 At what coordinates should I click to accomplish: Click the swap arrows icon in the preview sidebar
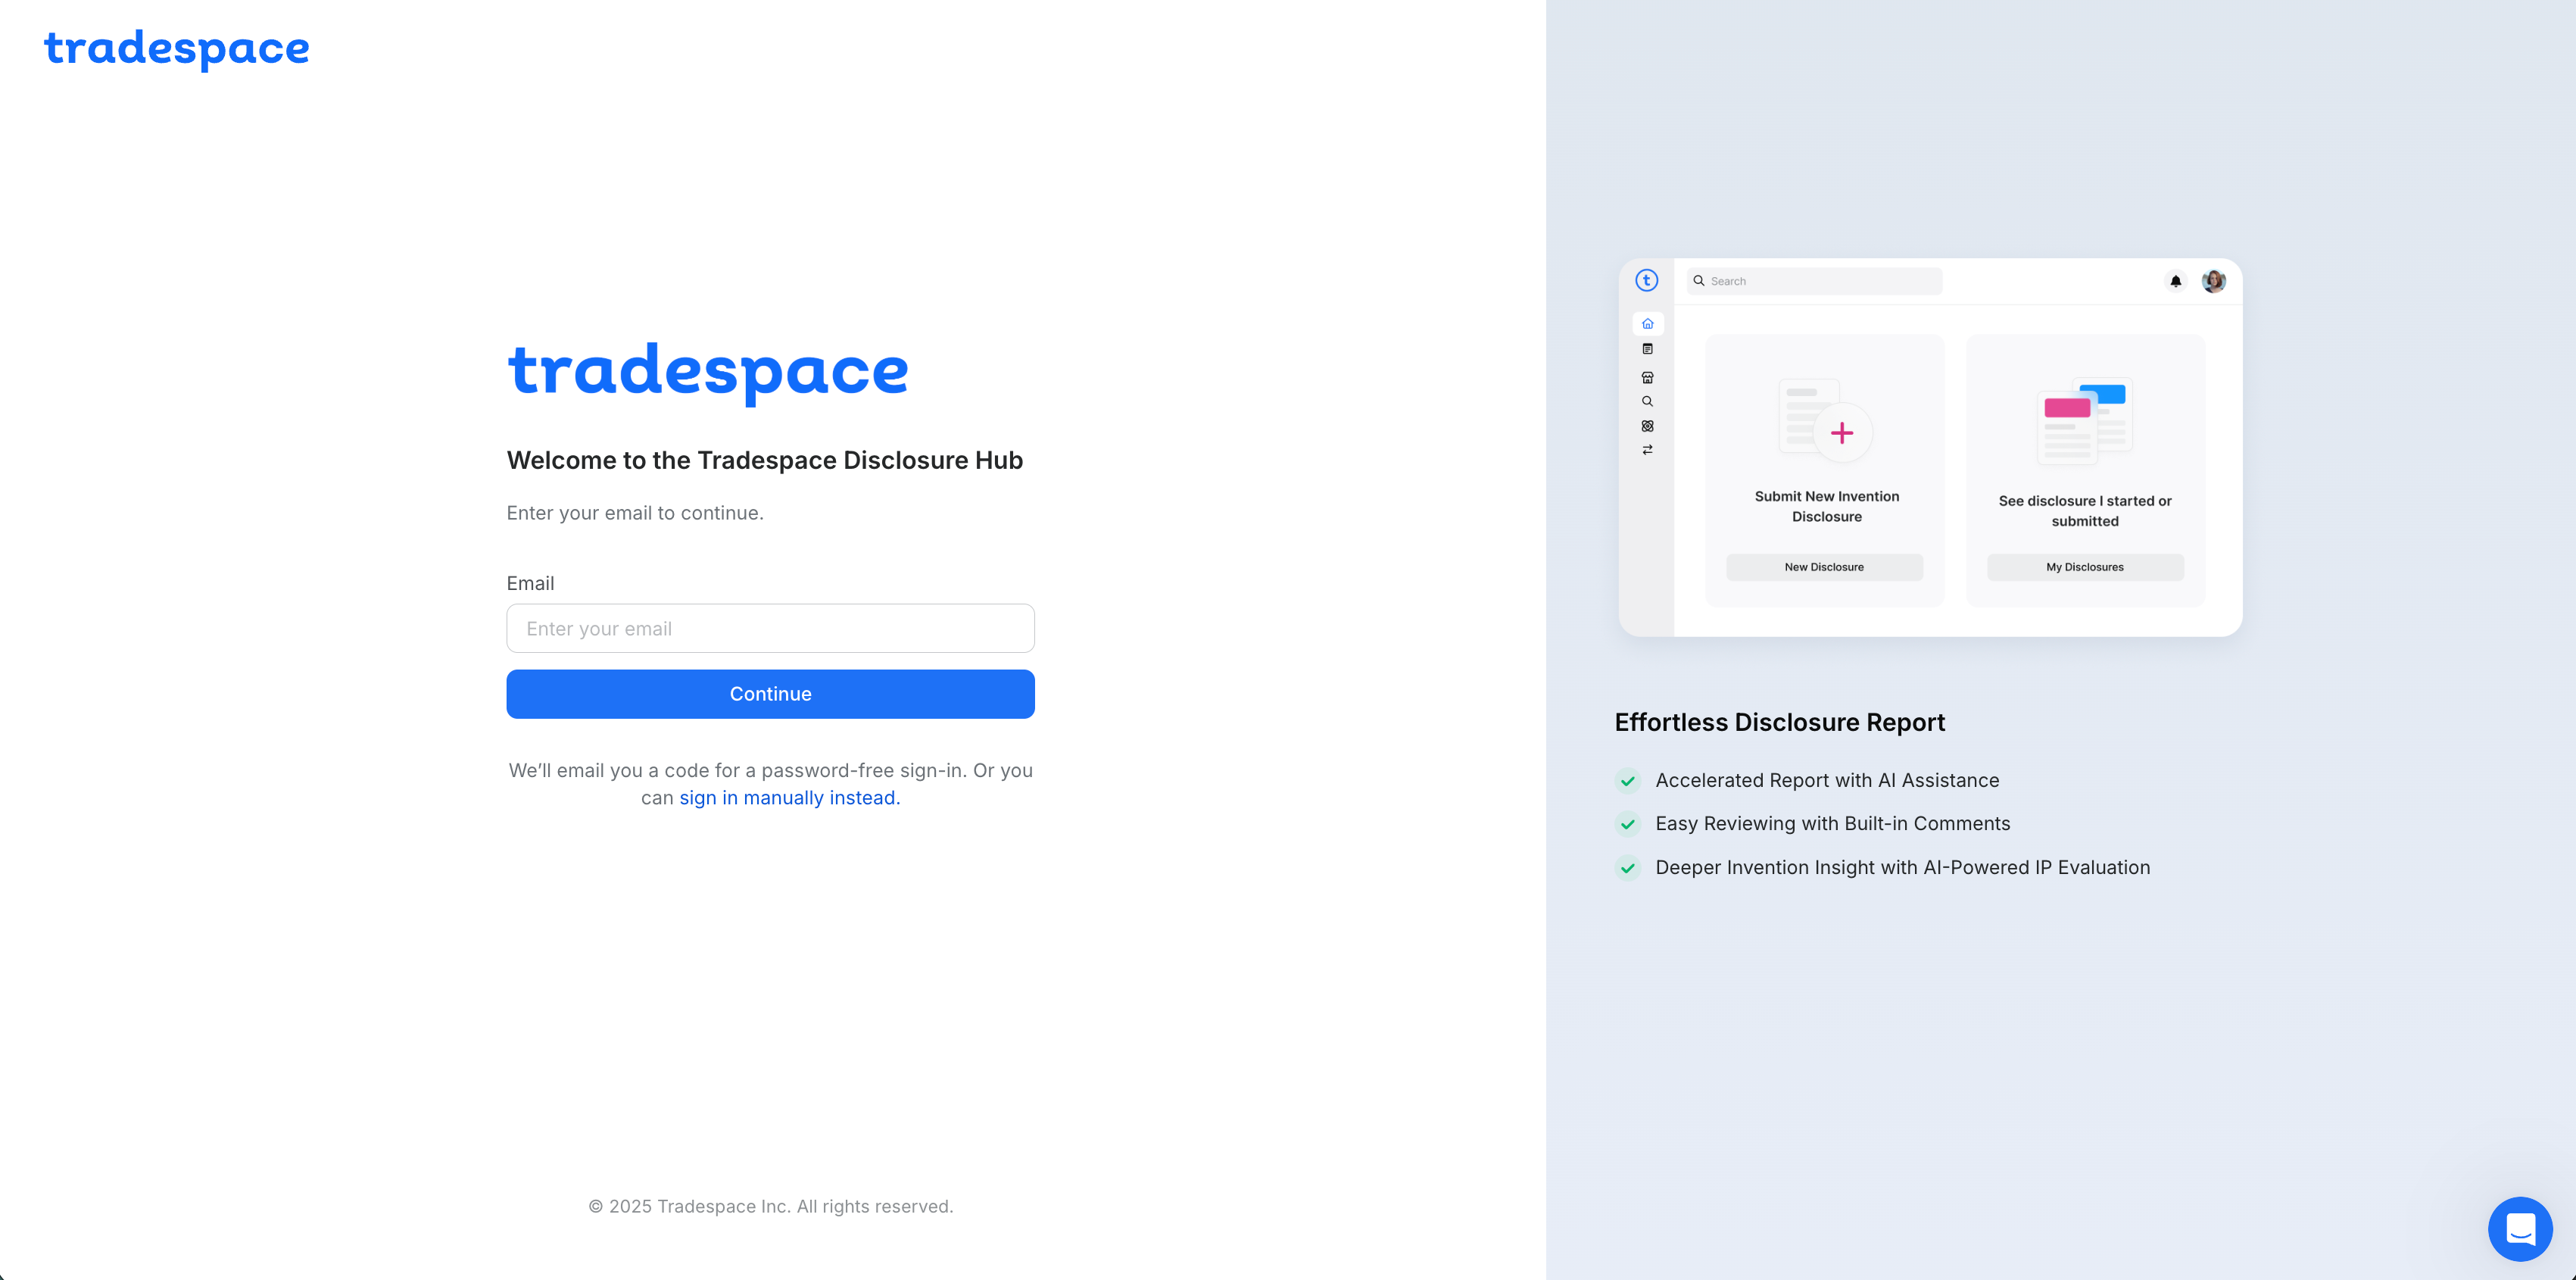coord(1647,450)
